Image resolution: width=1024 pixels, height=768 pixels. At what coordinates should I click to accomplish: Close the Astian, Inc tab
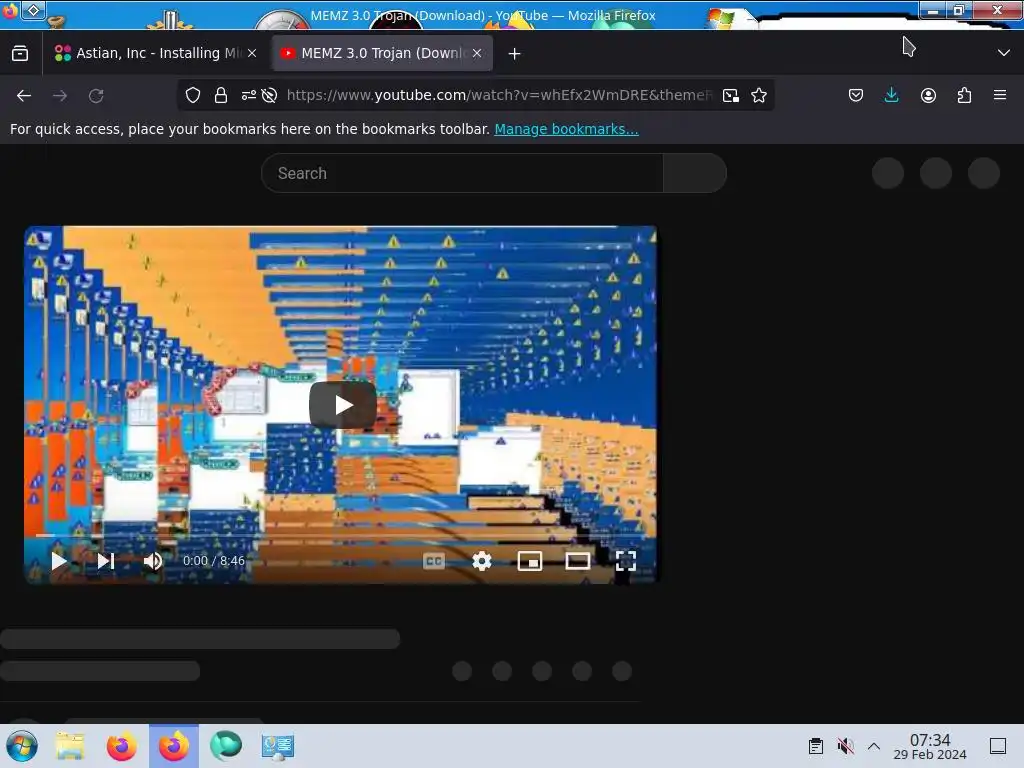coord(252,54)
